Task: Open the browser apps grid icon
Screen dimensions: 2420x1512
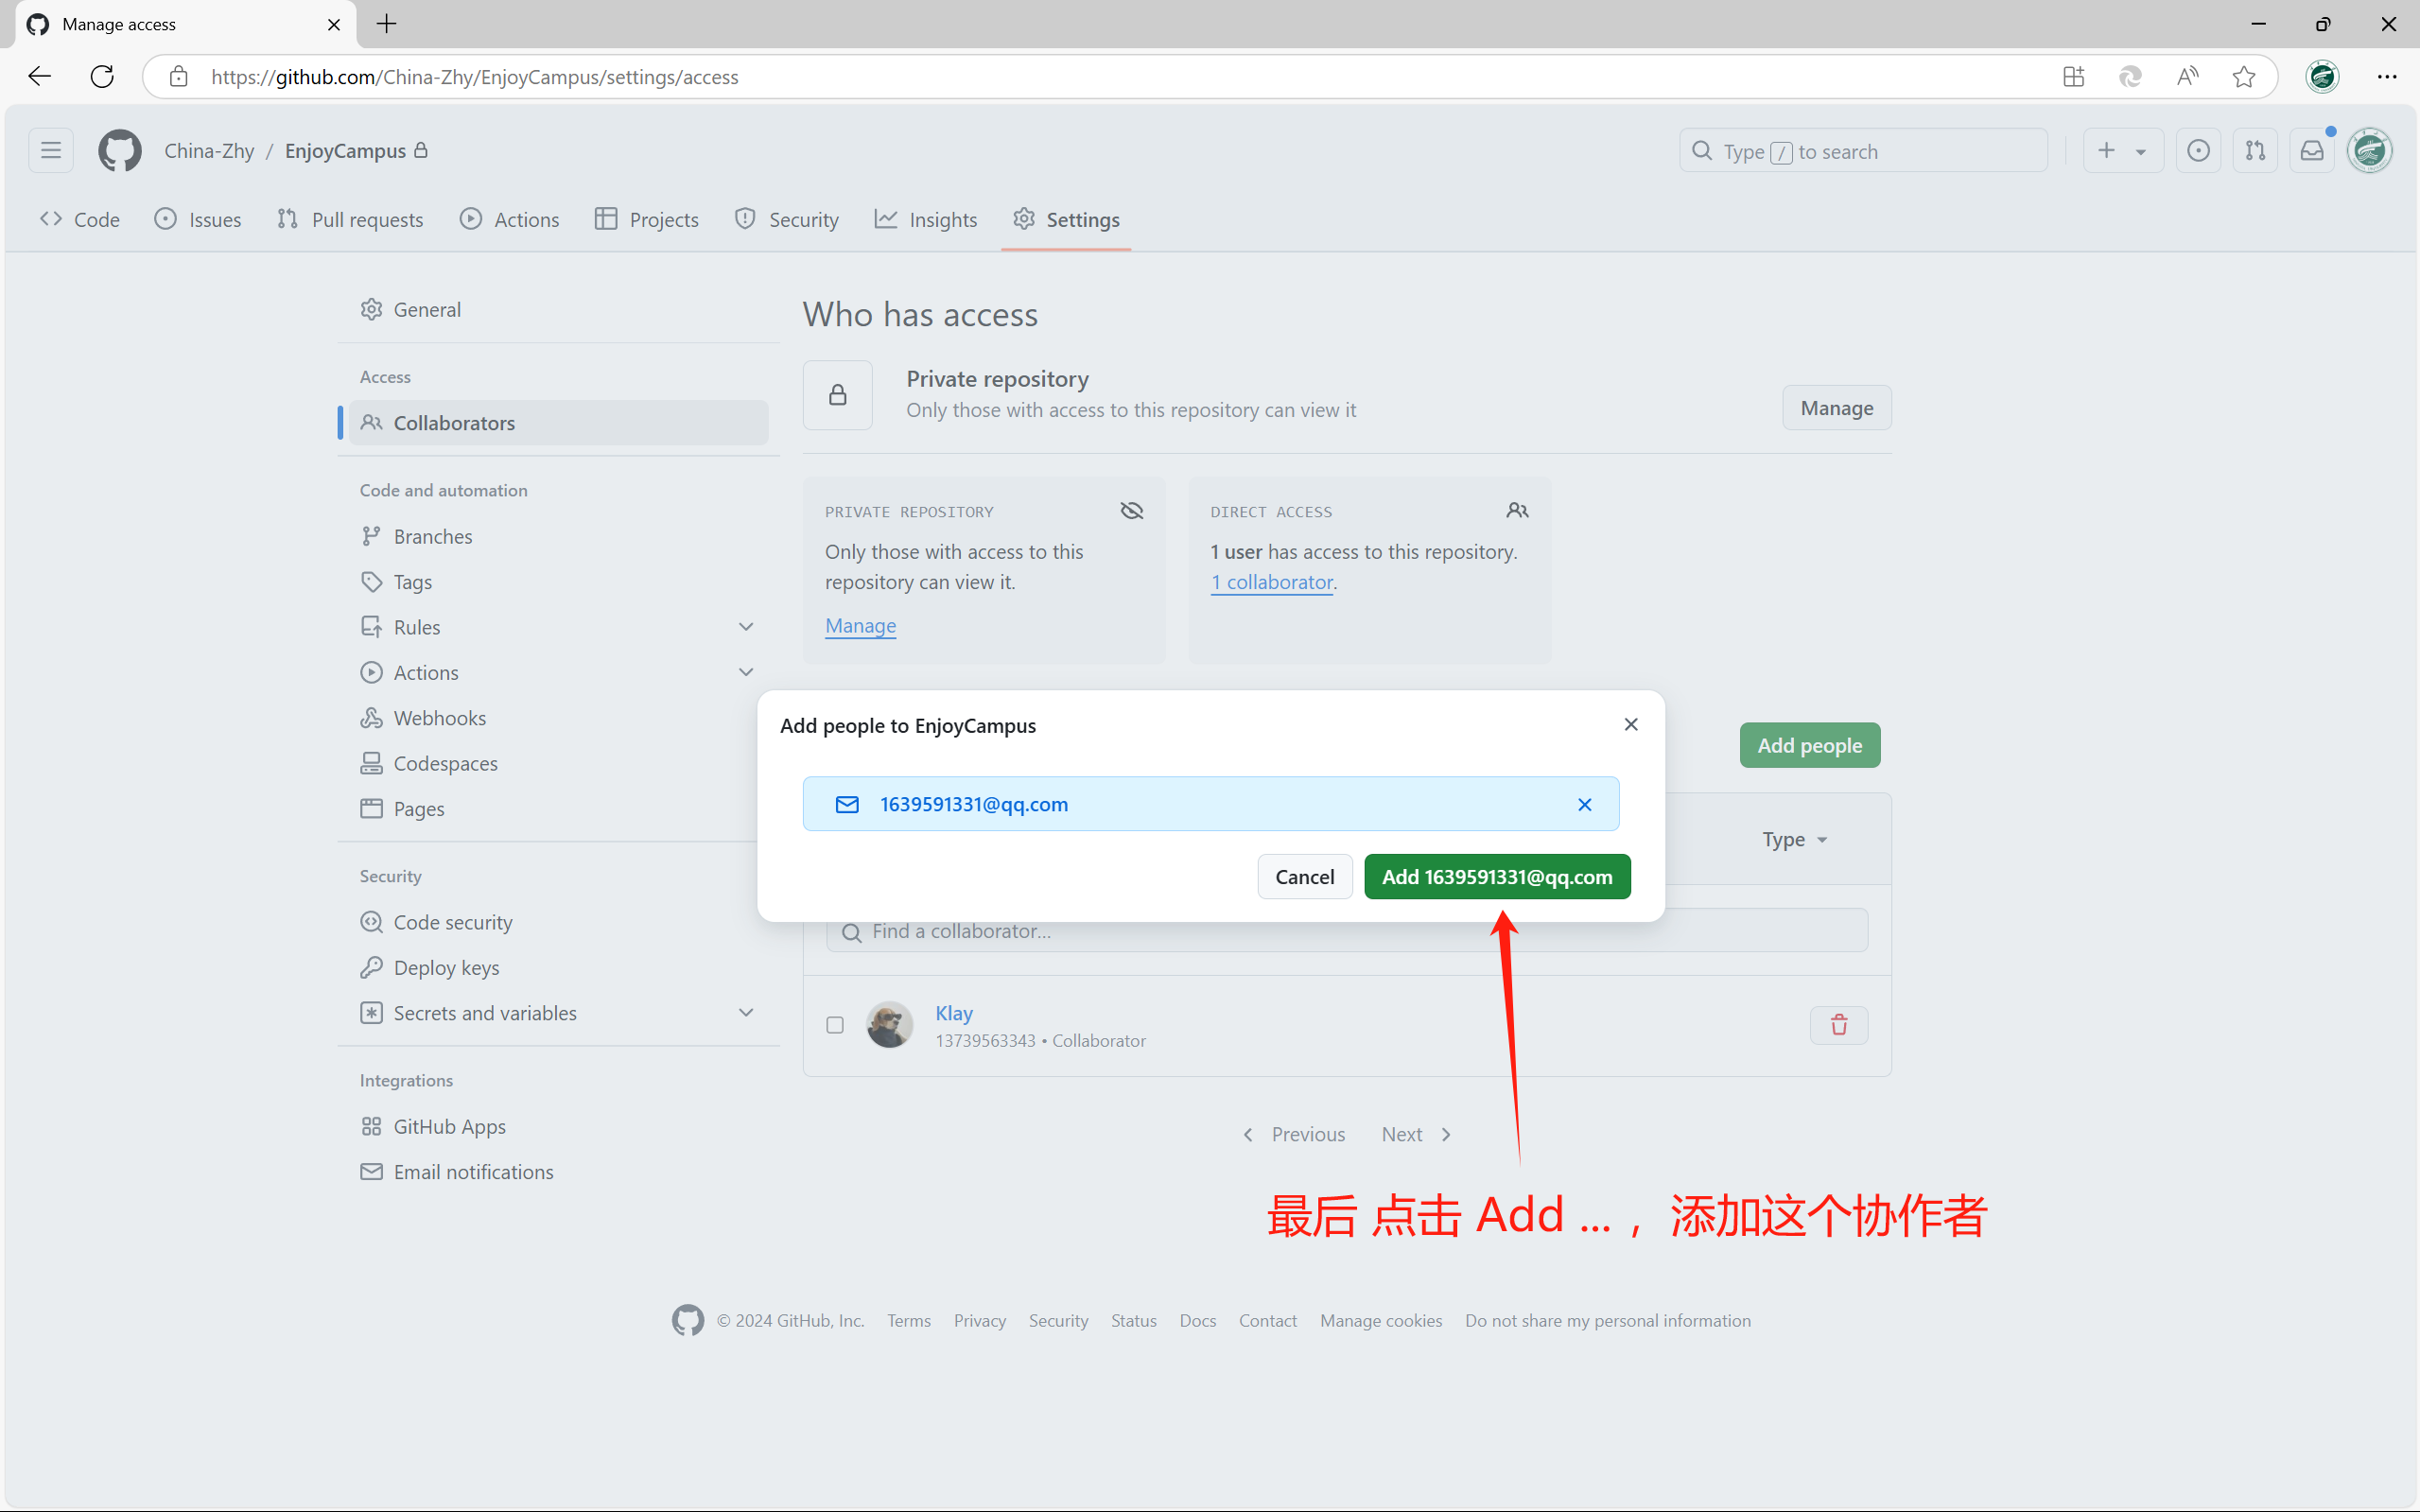Action: click(x=2073, y=77)
